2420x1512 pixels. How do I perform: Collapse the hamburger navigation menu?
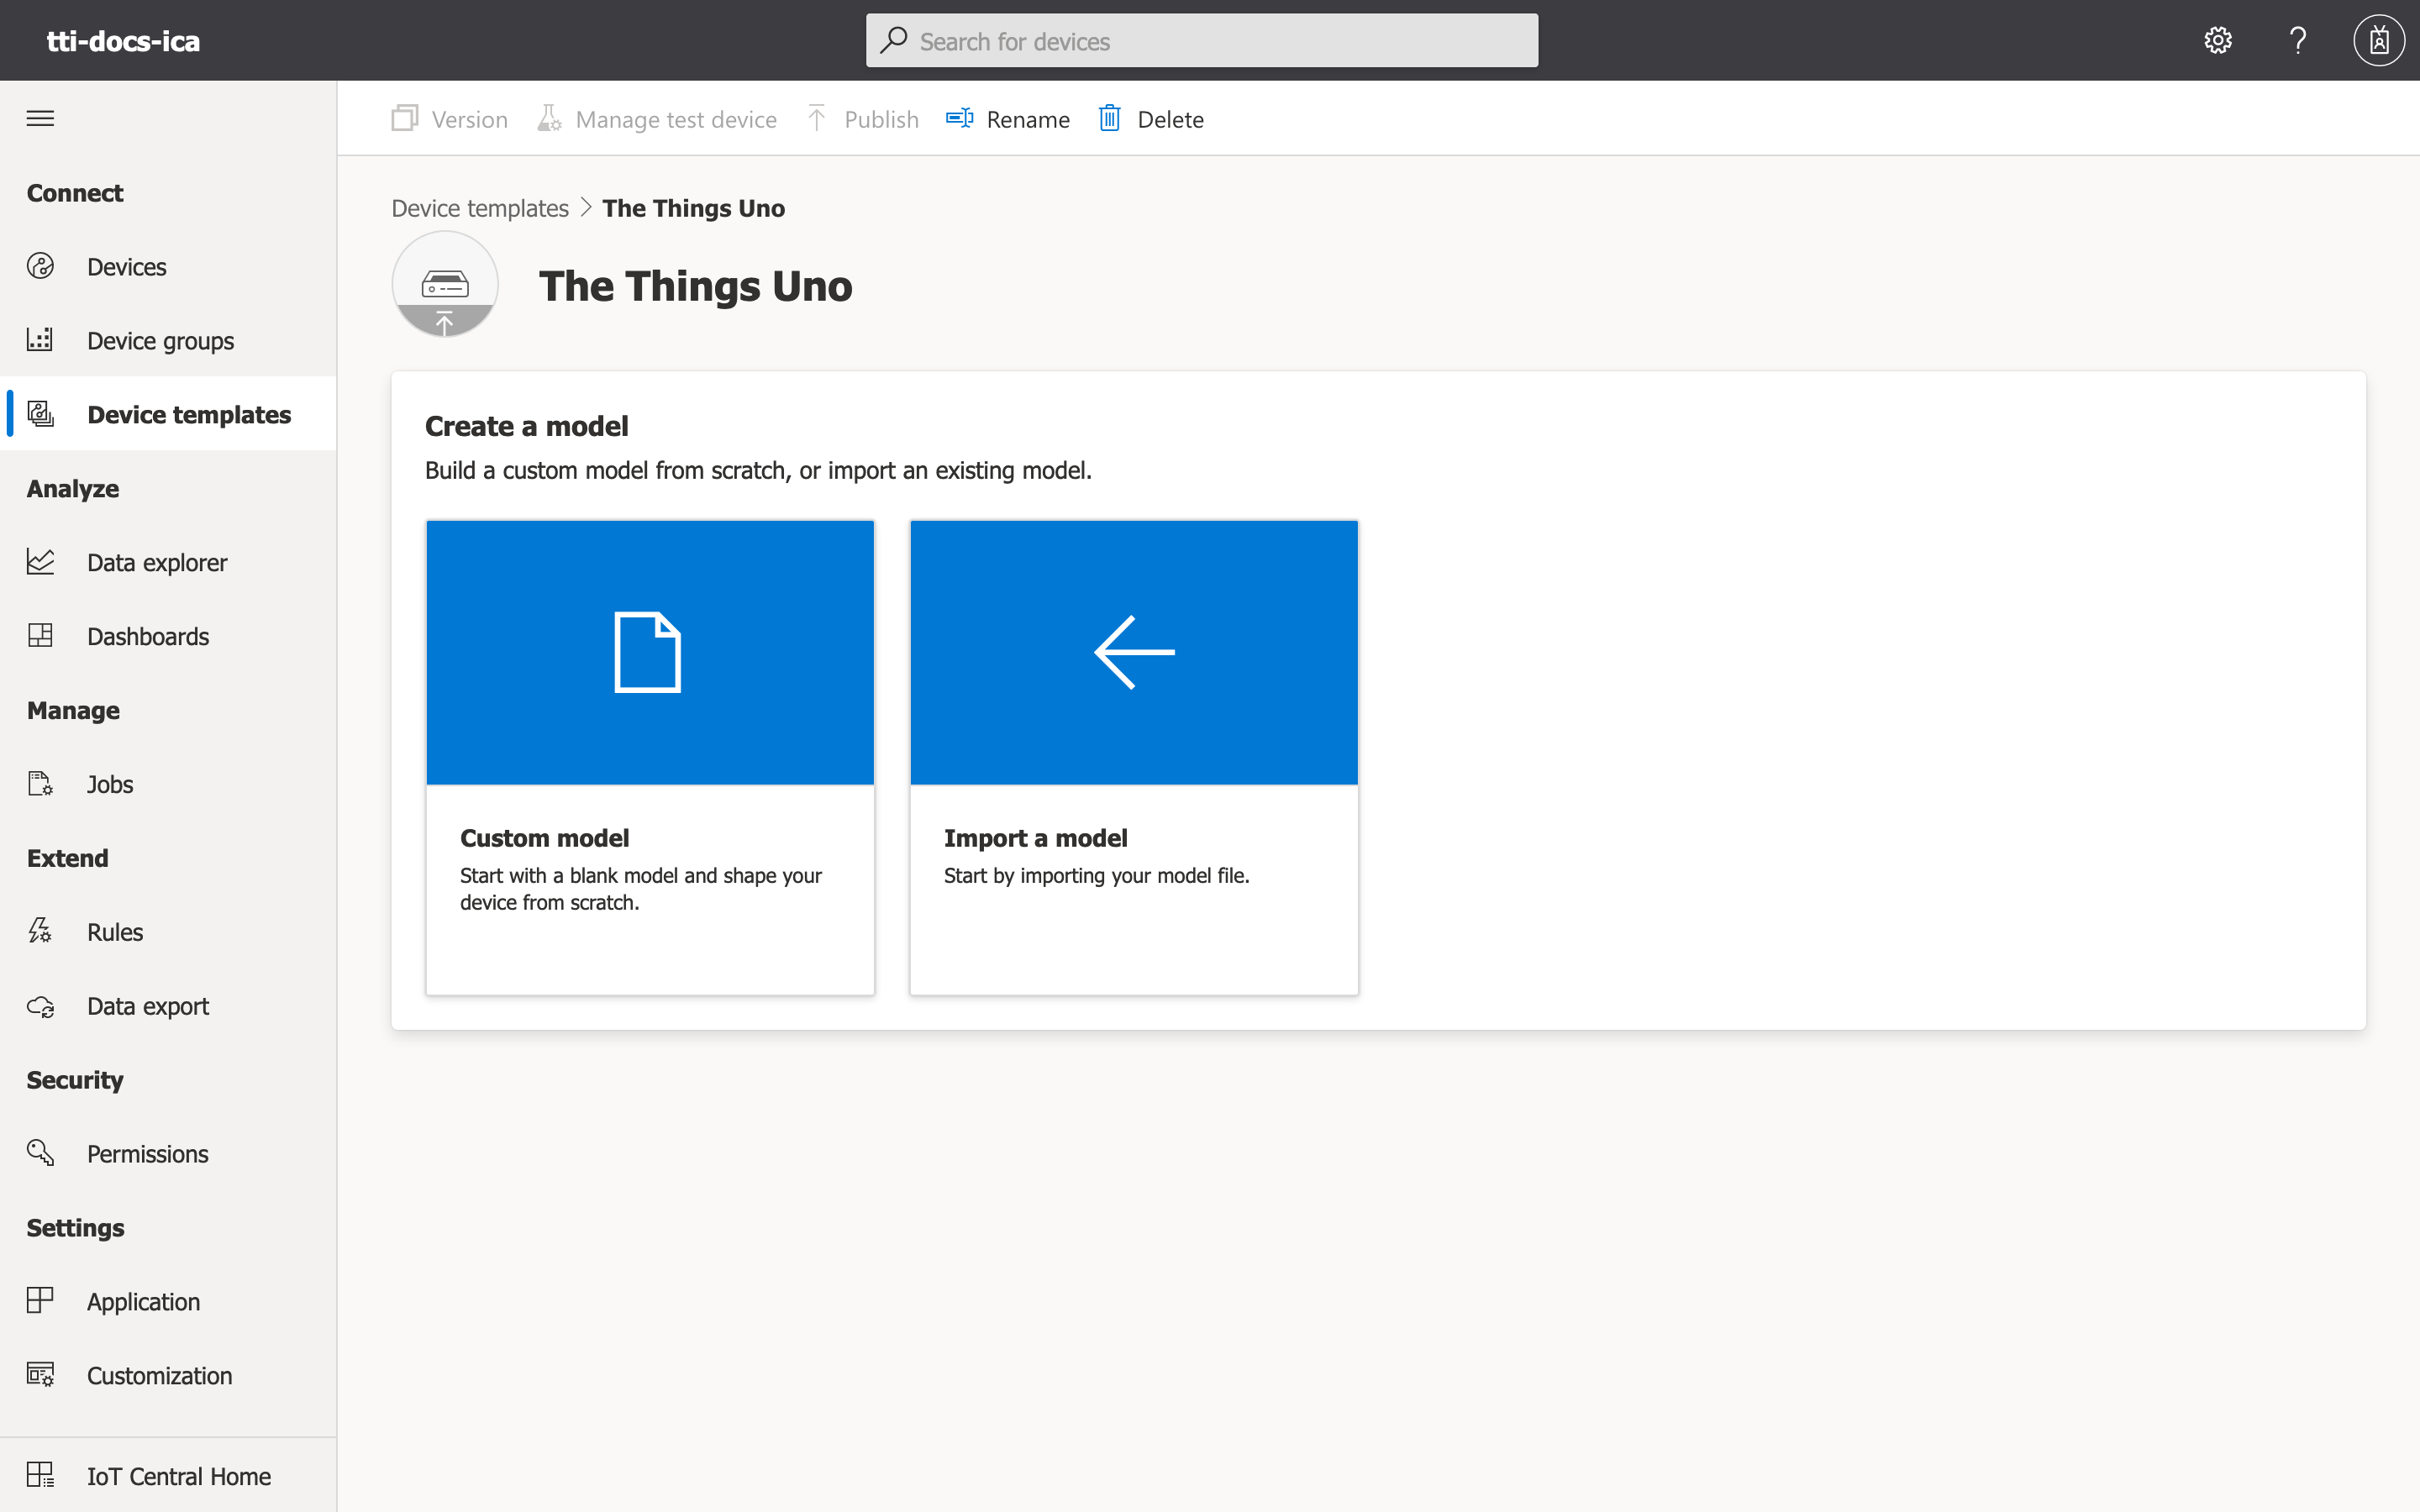40,118
